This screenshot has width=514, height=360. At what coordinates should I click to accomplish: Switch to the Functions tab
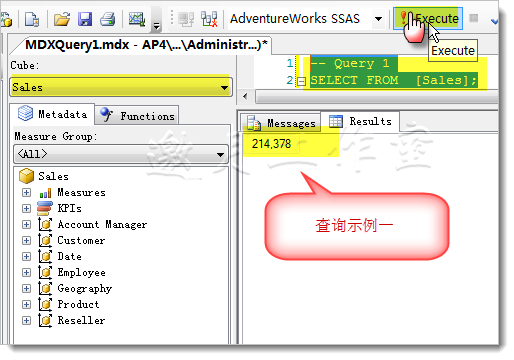[137, 116]
